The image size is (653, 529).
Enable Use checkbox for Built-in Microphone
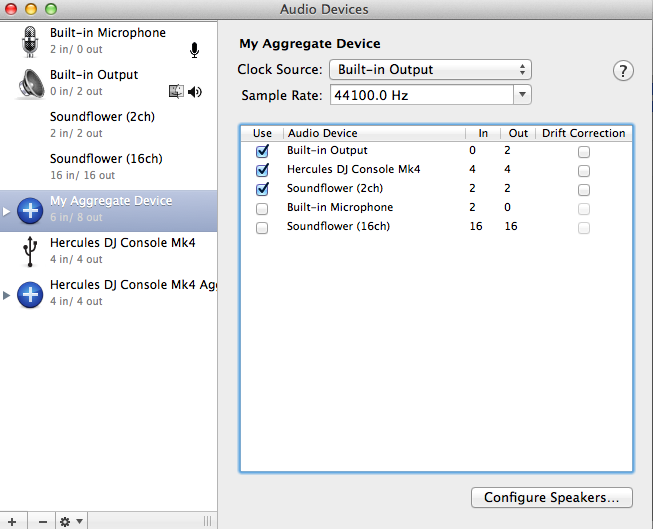point(262,208)
